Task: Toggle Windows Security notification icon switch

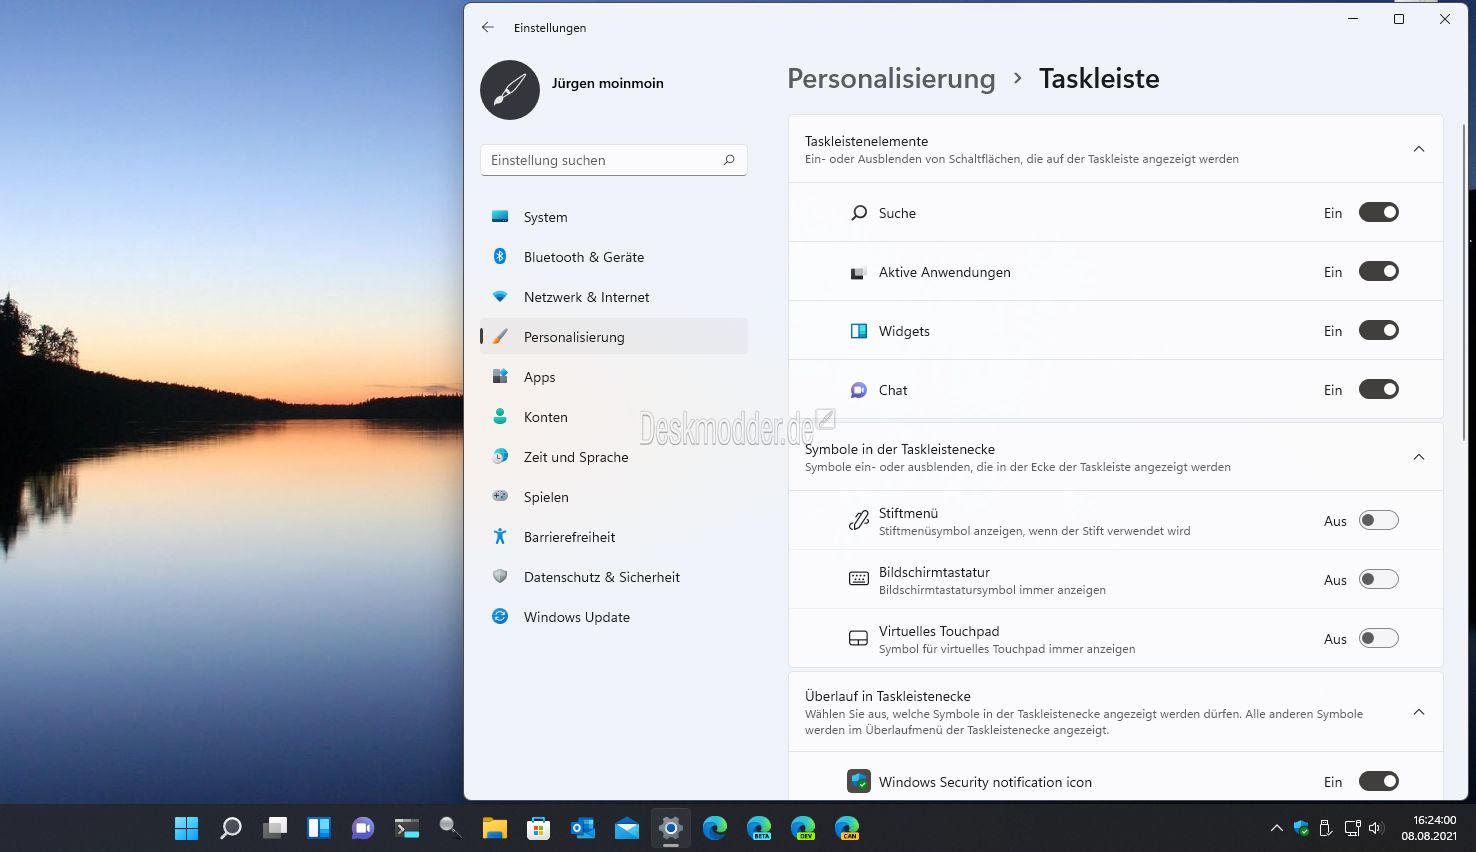Action: pos(1378,781)
